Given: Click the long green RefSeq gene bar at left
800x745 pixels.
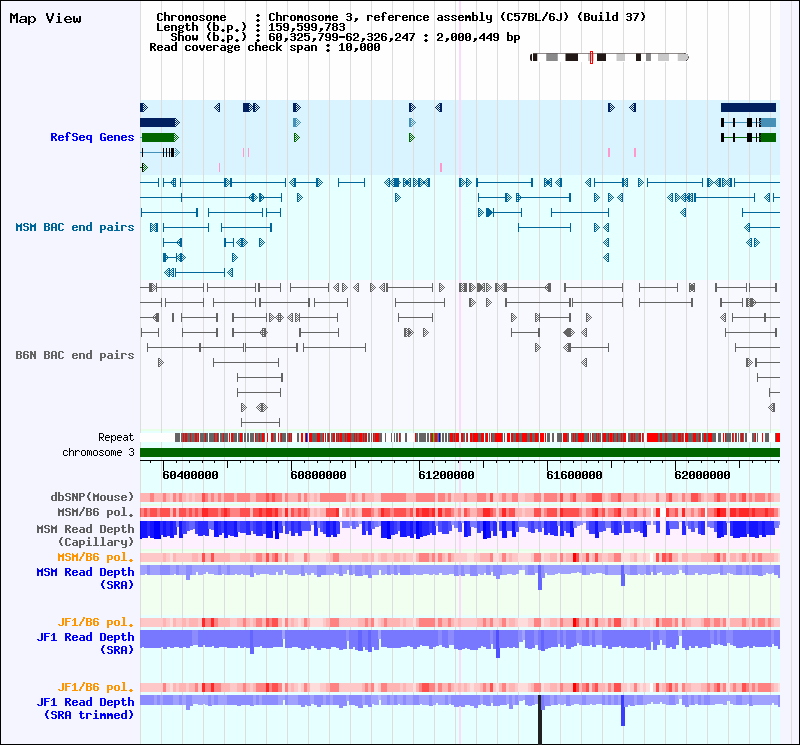Looking at the screenshot, I should click(x=159, y=137).
